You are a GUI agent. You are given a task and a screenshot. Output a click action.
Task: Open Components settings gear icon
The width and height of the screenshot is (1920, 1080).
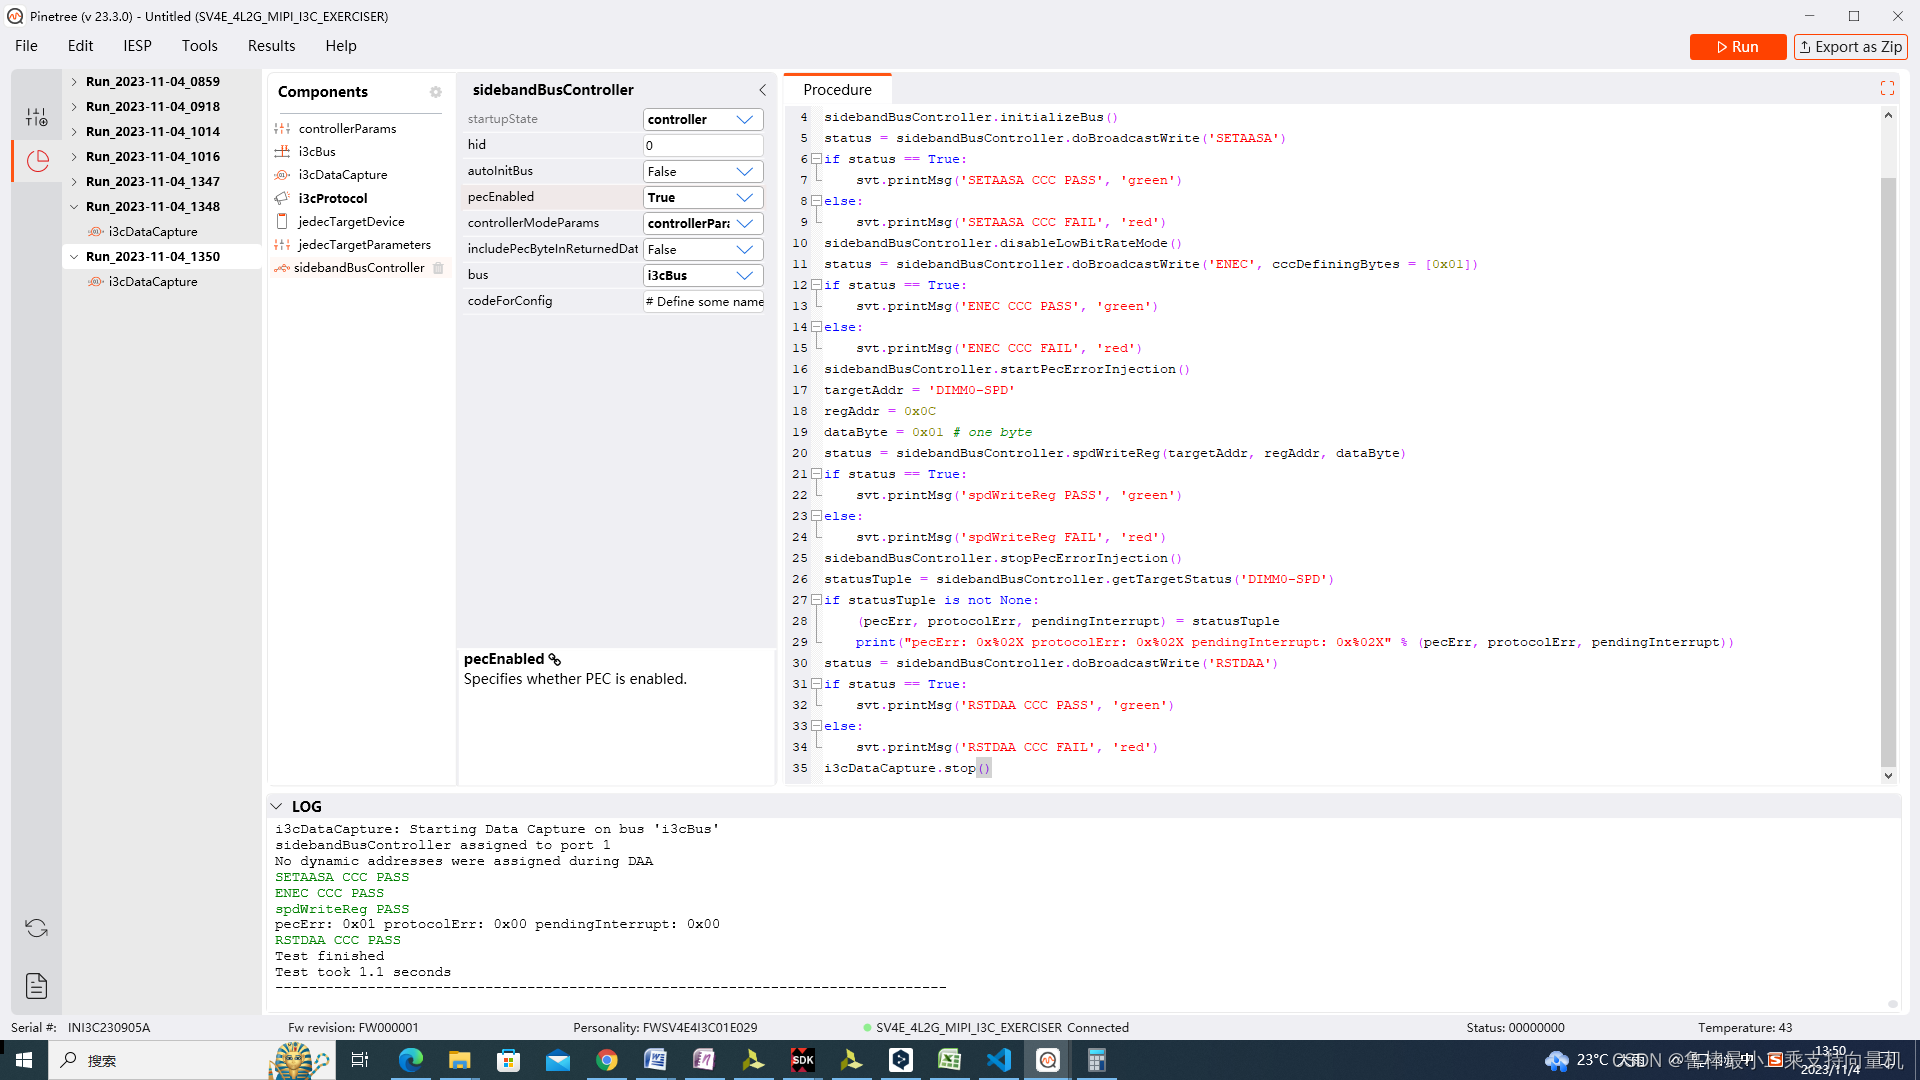[436, 92]
